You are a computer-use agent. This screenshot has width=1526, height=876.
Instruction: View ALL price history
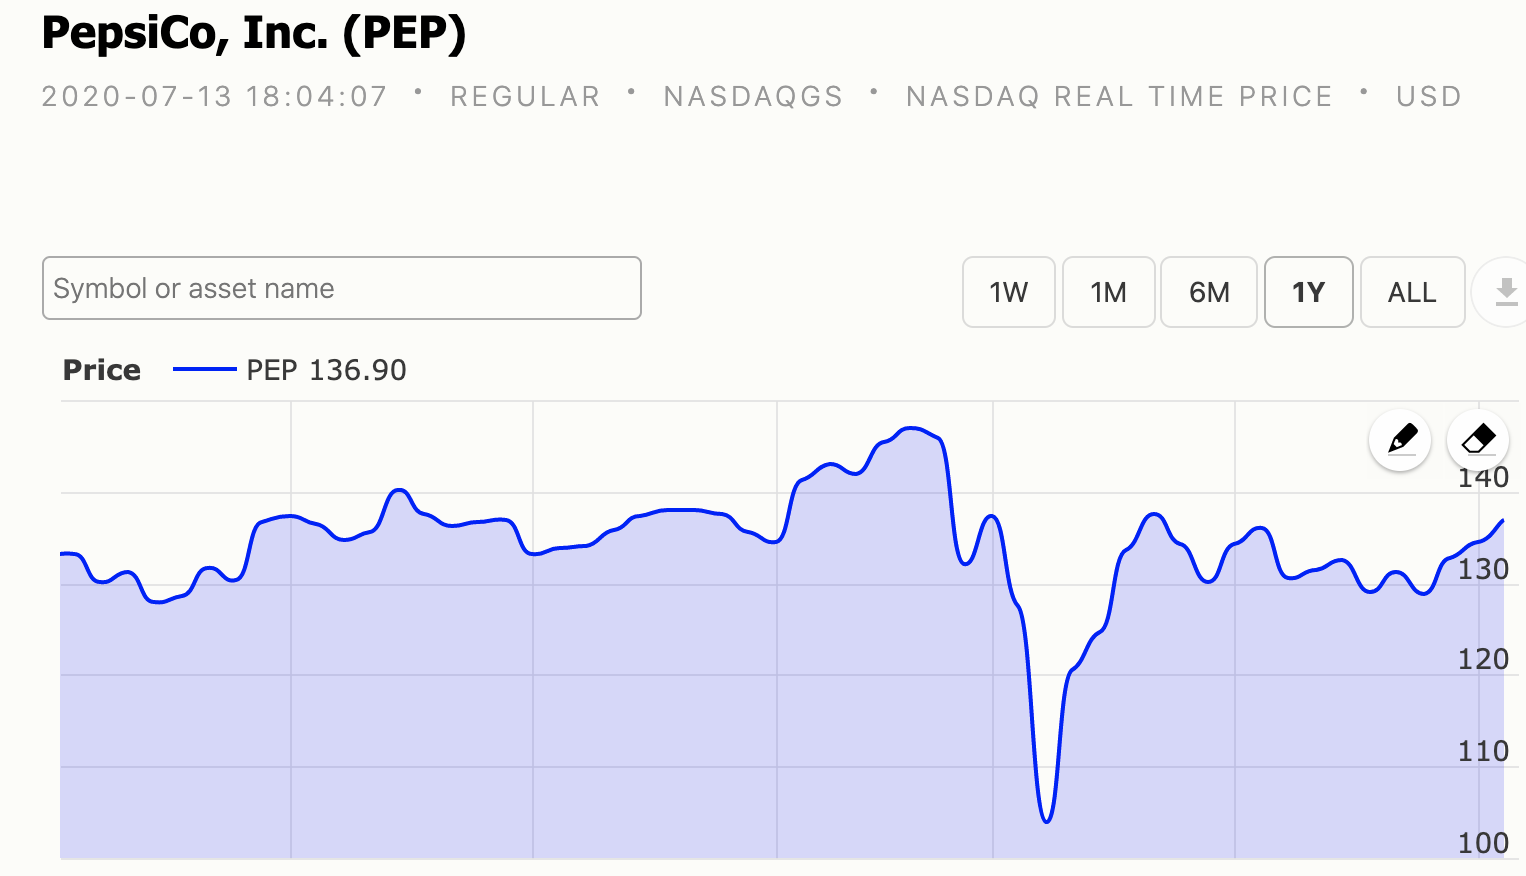(x=1412, y=292)
